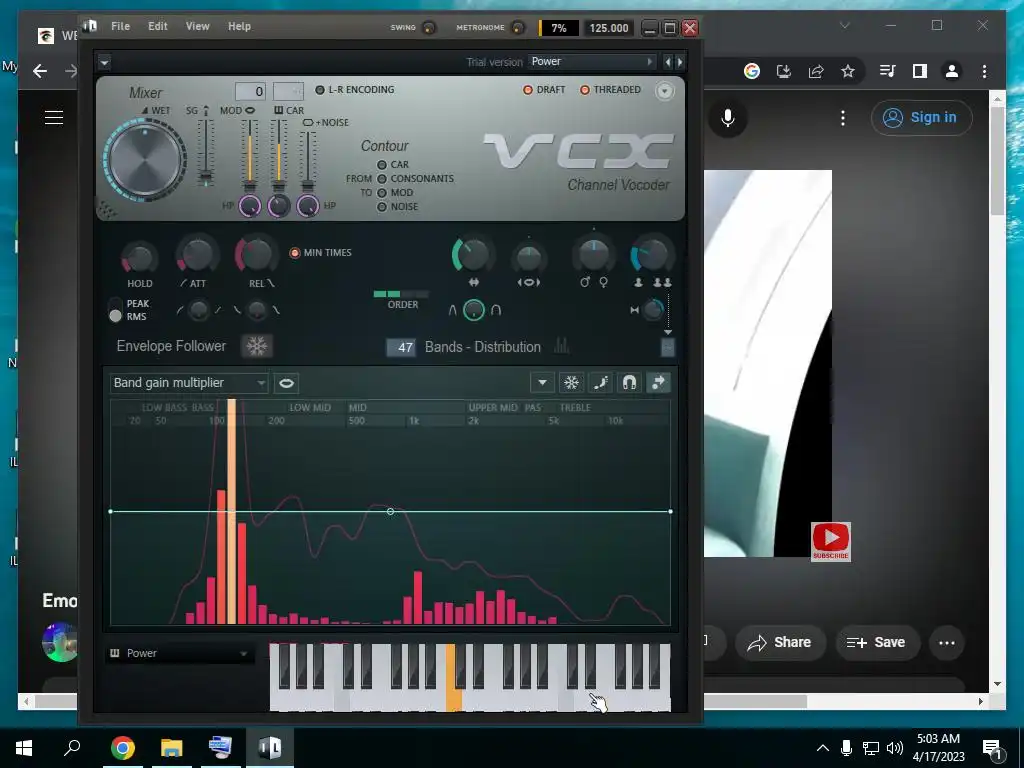Image resolution: width=1024 pixels, height=768 pixels.
Task: Click the snowflake freeze icon in graph toolbar
Action: click(x=571, y=383)
